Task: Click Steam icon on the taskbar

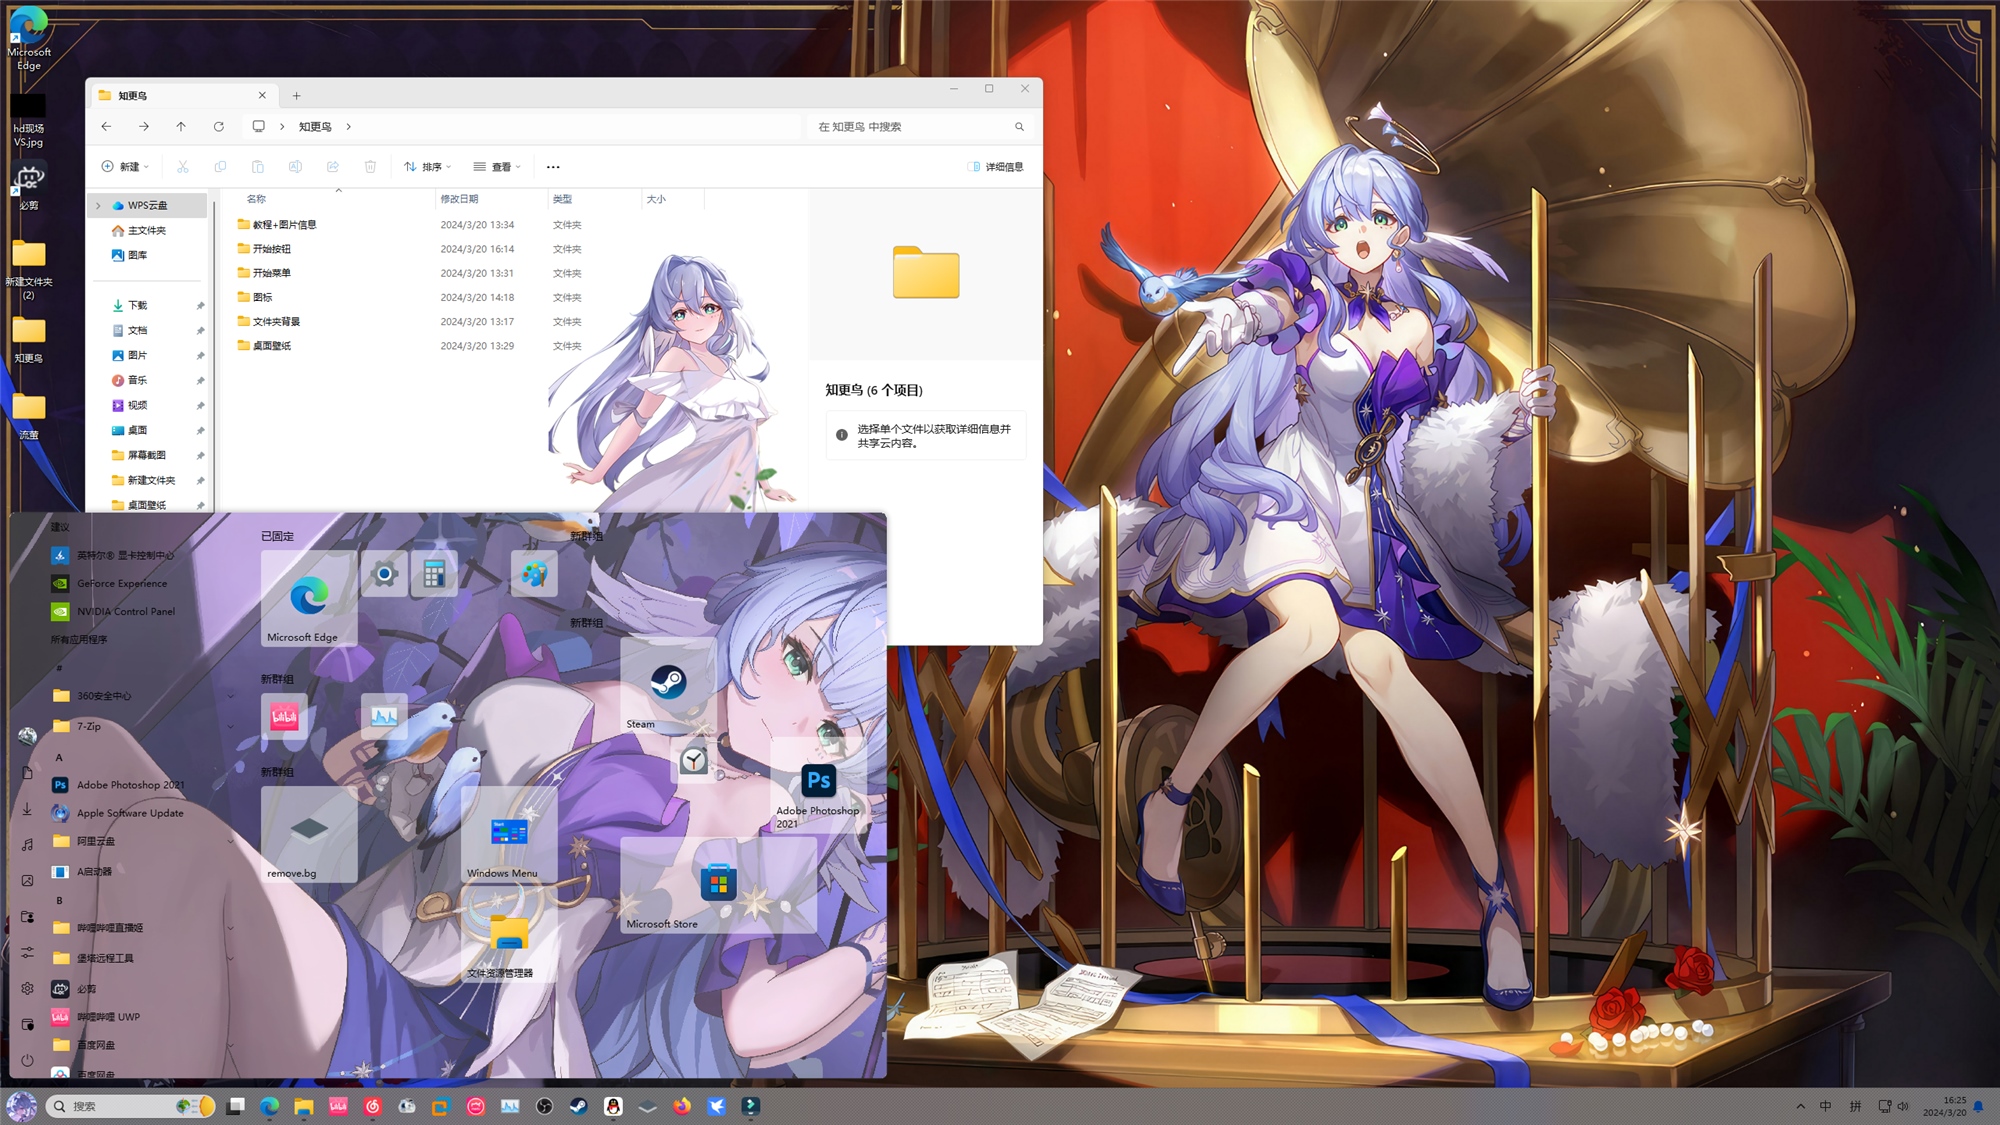Action: click(579, 1106)
